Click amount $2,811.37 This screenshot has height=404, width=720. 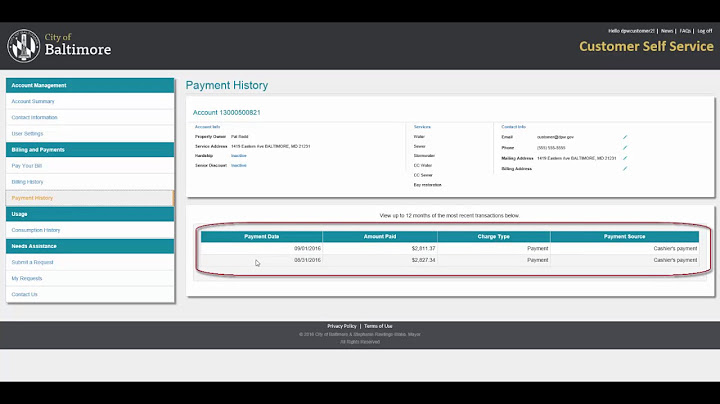coord(423,248)
